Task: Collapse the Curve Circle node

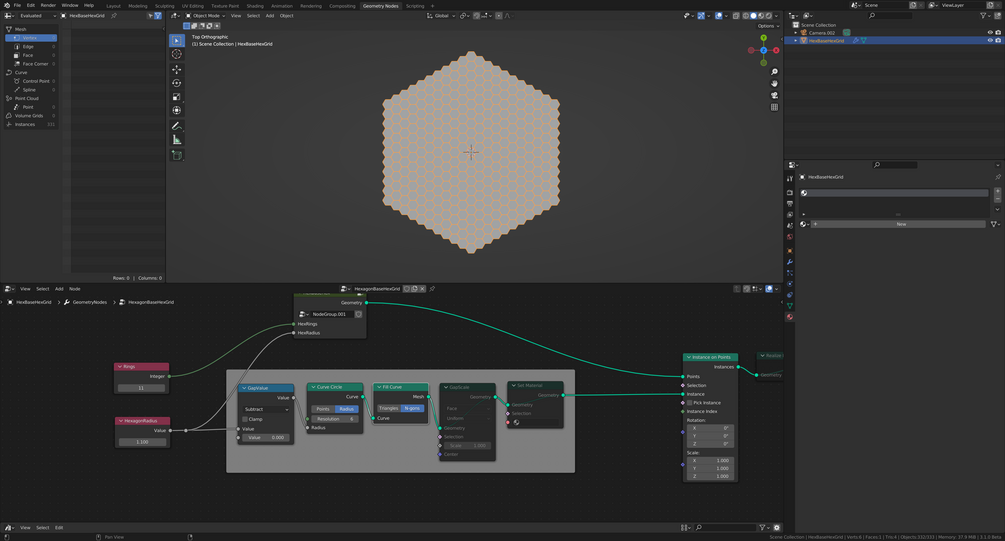Action: (313, 387)
